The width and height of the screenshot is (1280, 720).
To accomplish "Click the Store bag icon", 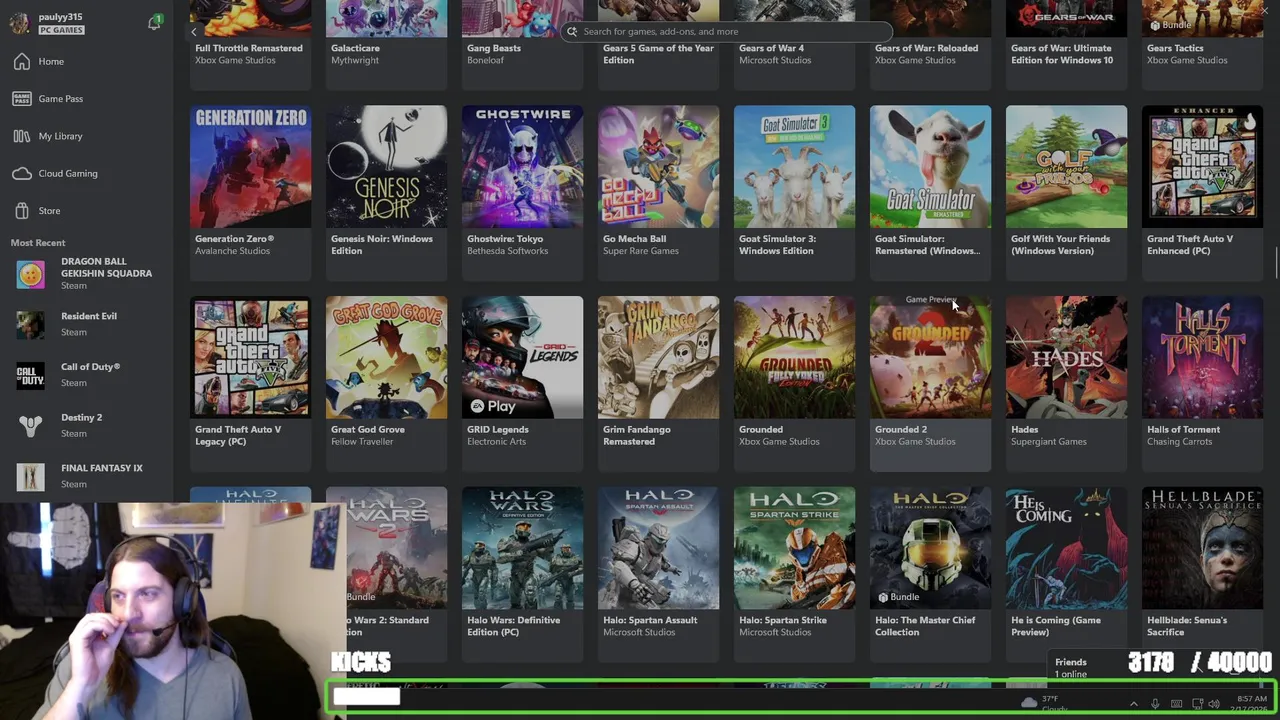I will pyautogui.click(x=22, y=211).
